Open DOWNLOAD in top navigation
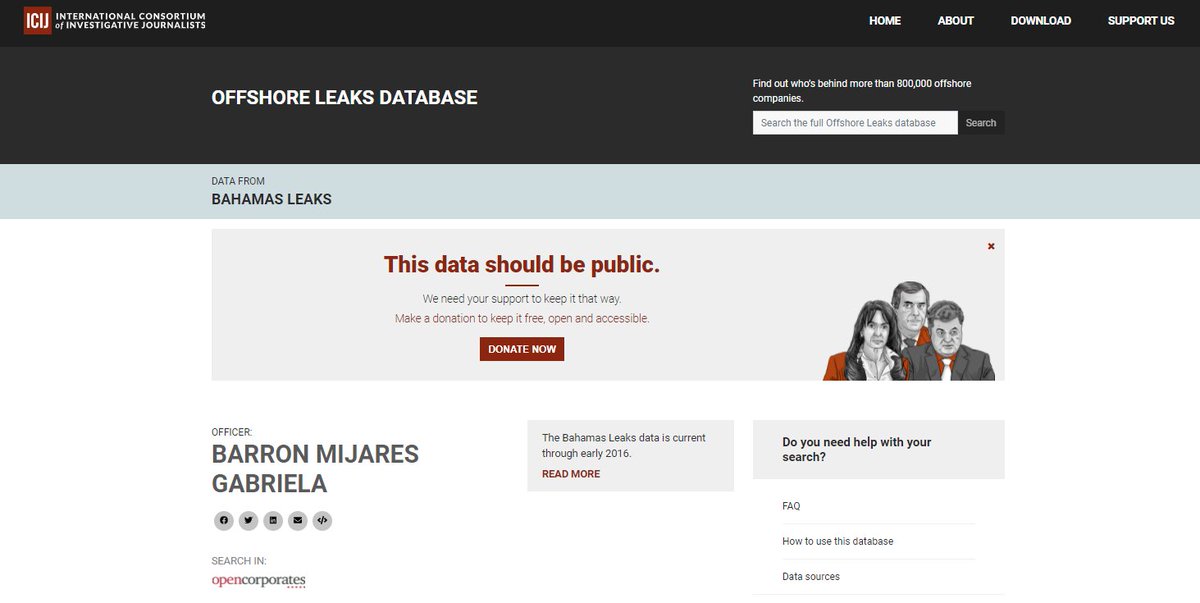The height and width of the screenshot is (603, 1200). (1041, 21)
